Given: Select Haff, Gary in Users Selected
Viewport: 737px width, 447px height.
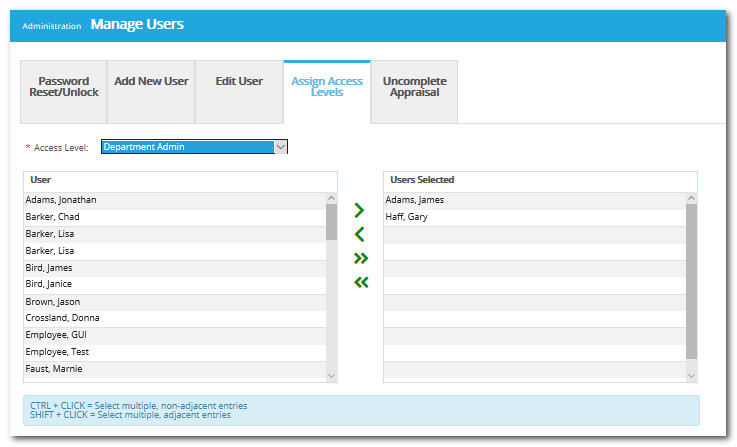Looking at the screenshot, I should (534, 217).
